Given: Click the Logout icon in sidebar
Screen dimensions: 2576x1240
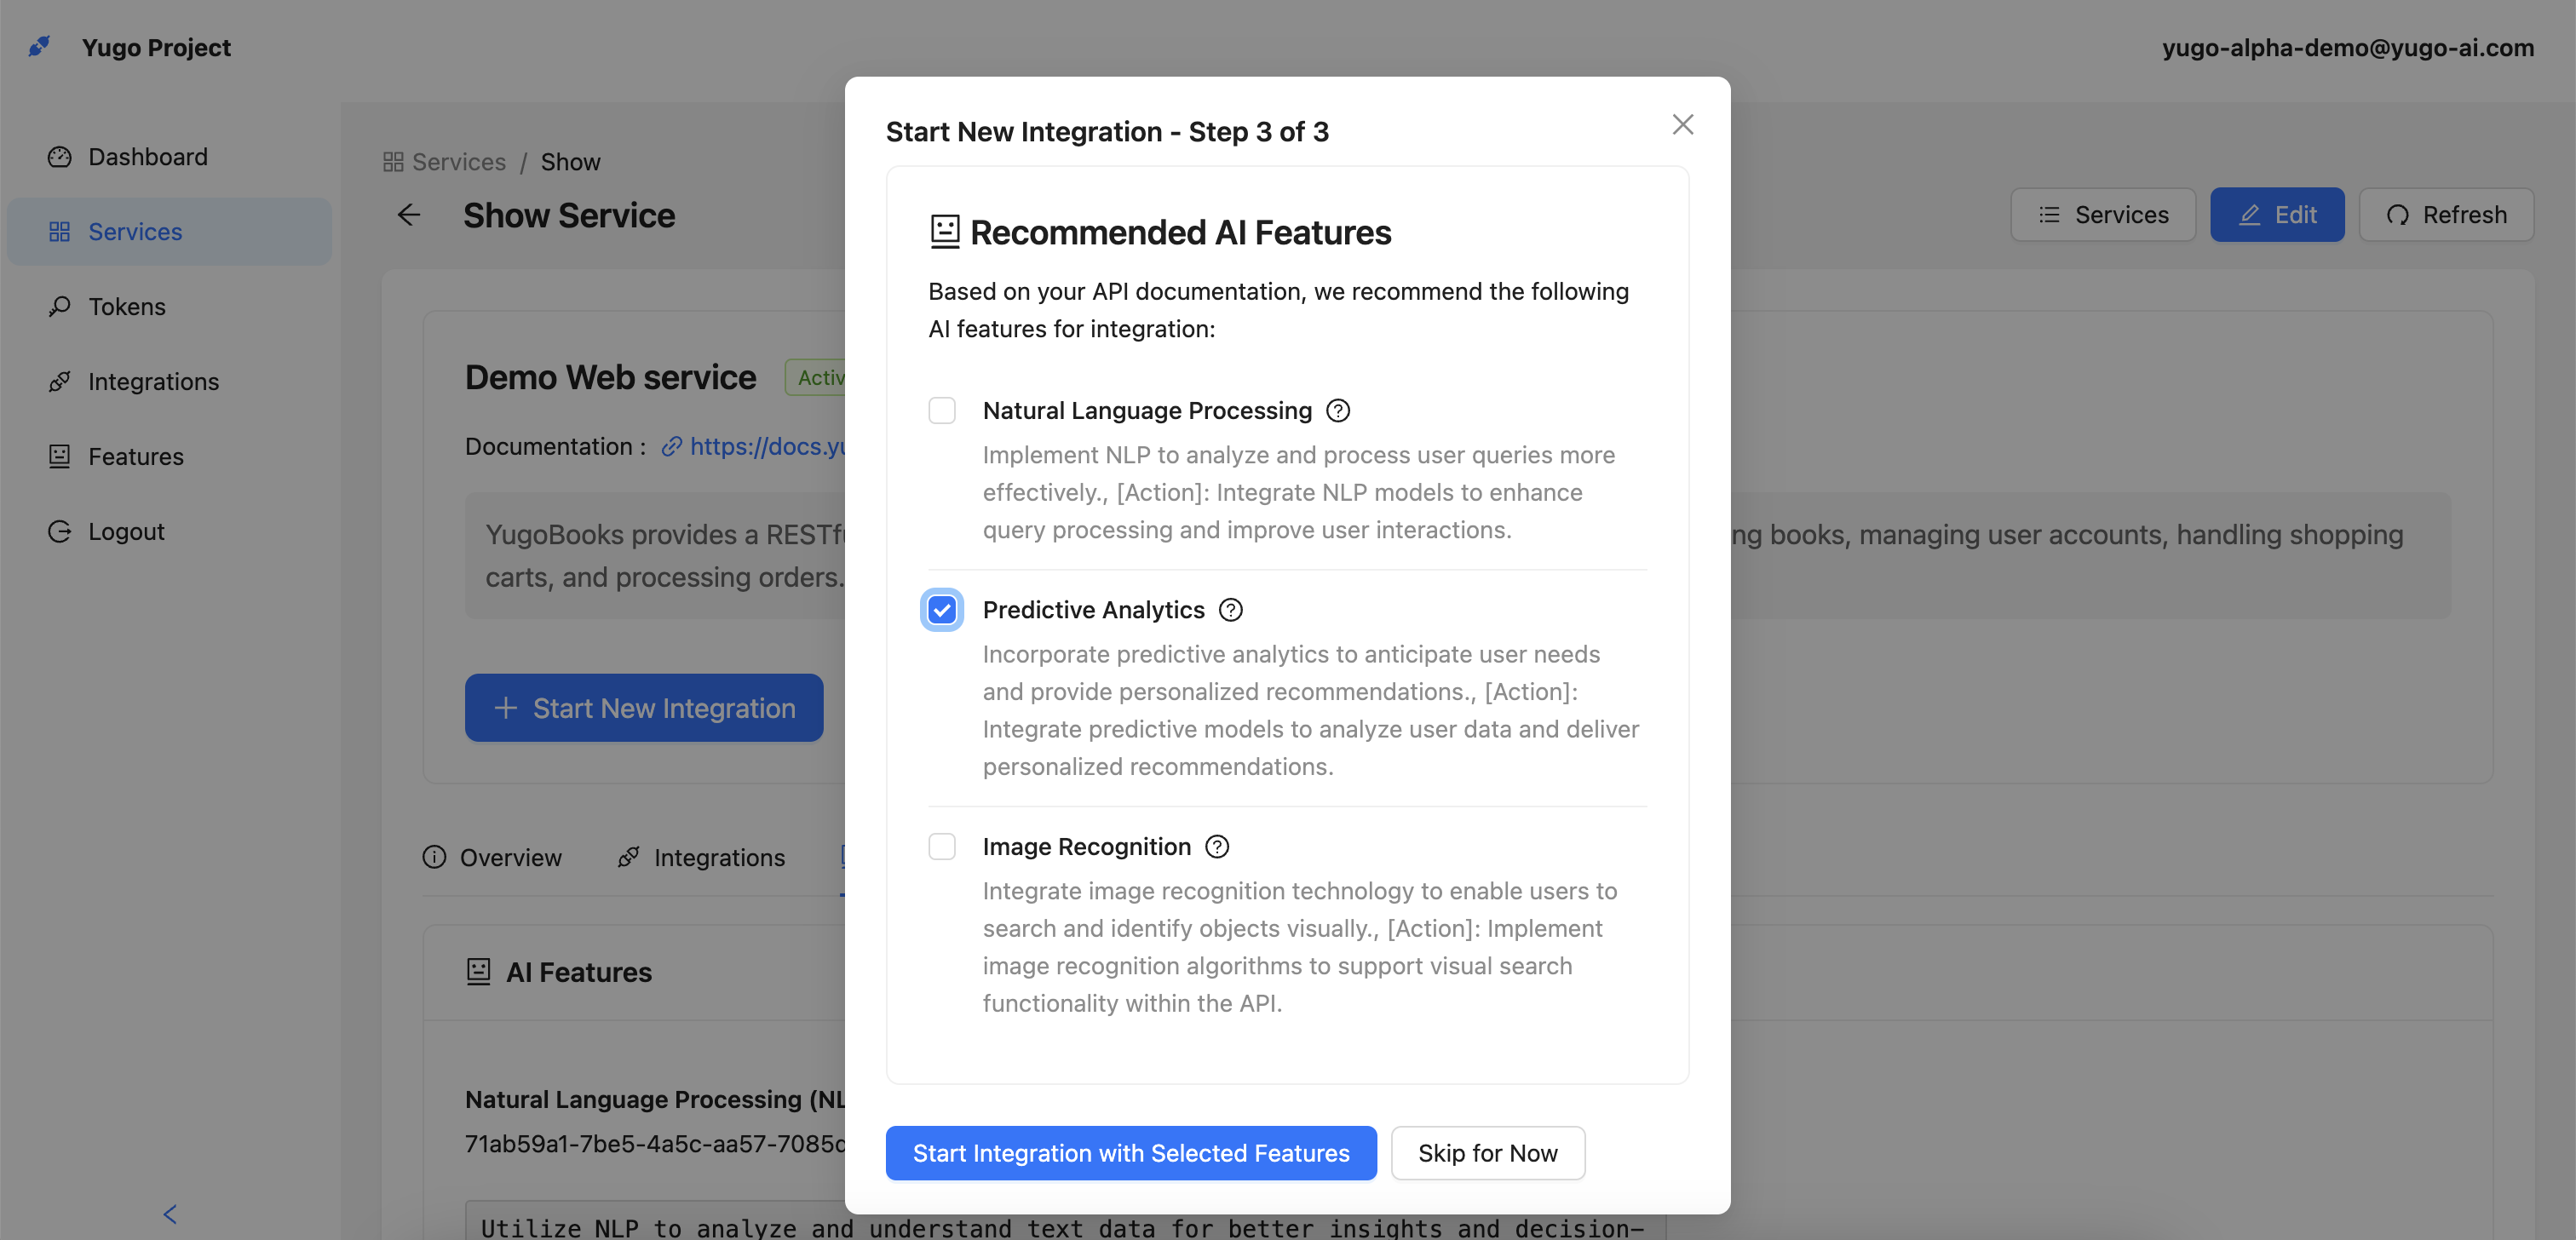Looking at the screenshot, I should click(60, 532).
